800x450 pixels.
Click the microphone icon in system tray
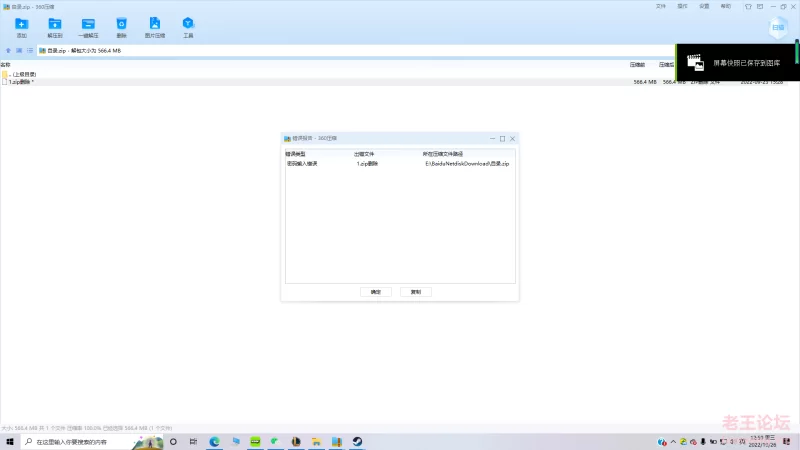tap(703, 442)
